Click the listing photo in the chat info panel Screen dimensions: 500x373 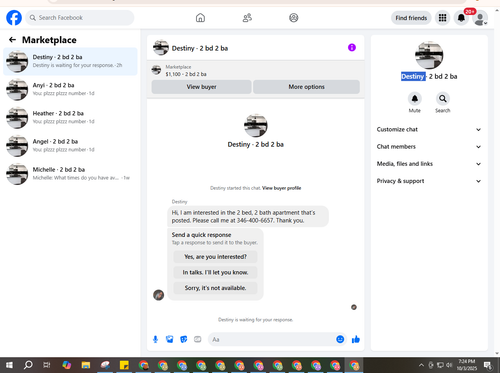(429, 55)
